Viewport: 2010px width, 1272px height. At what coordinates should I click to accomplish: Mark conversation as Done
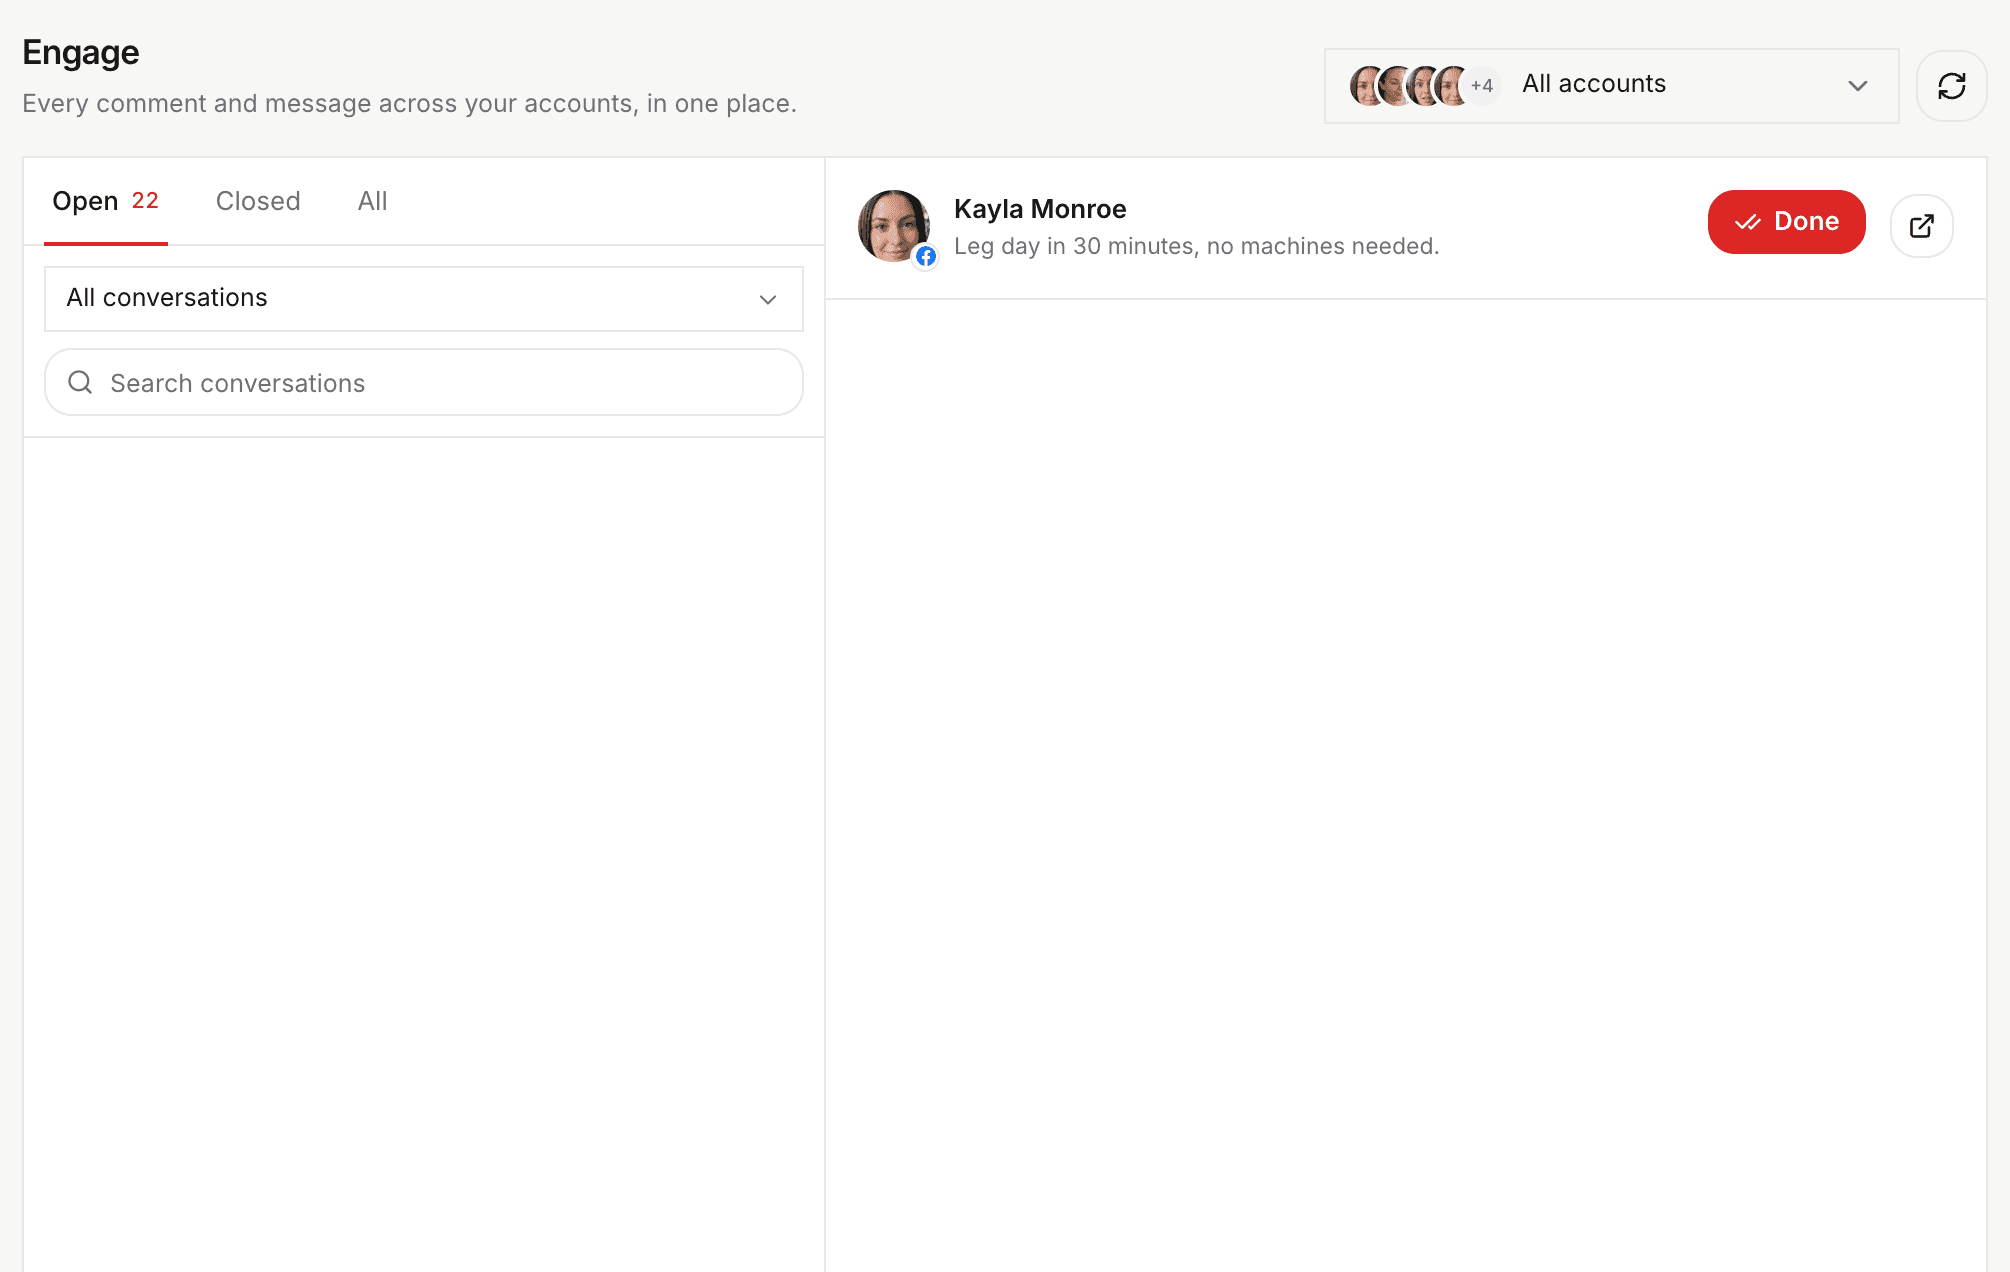pyautogui.click(x=1786, y=222)
